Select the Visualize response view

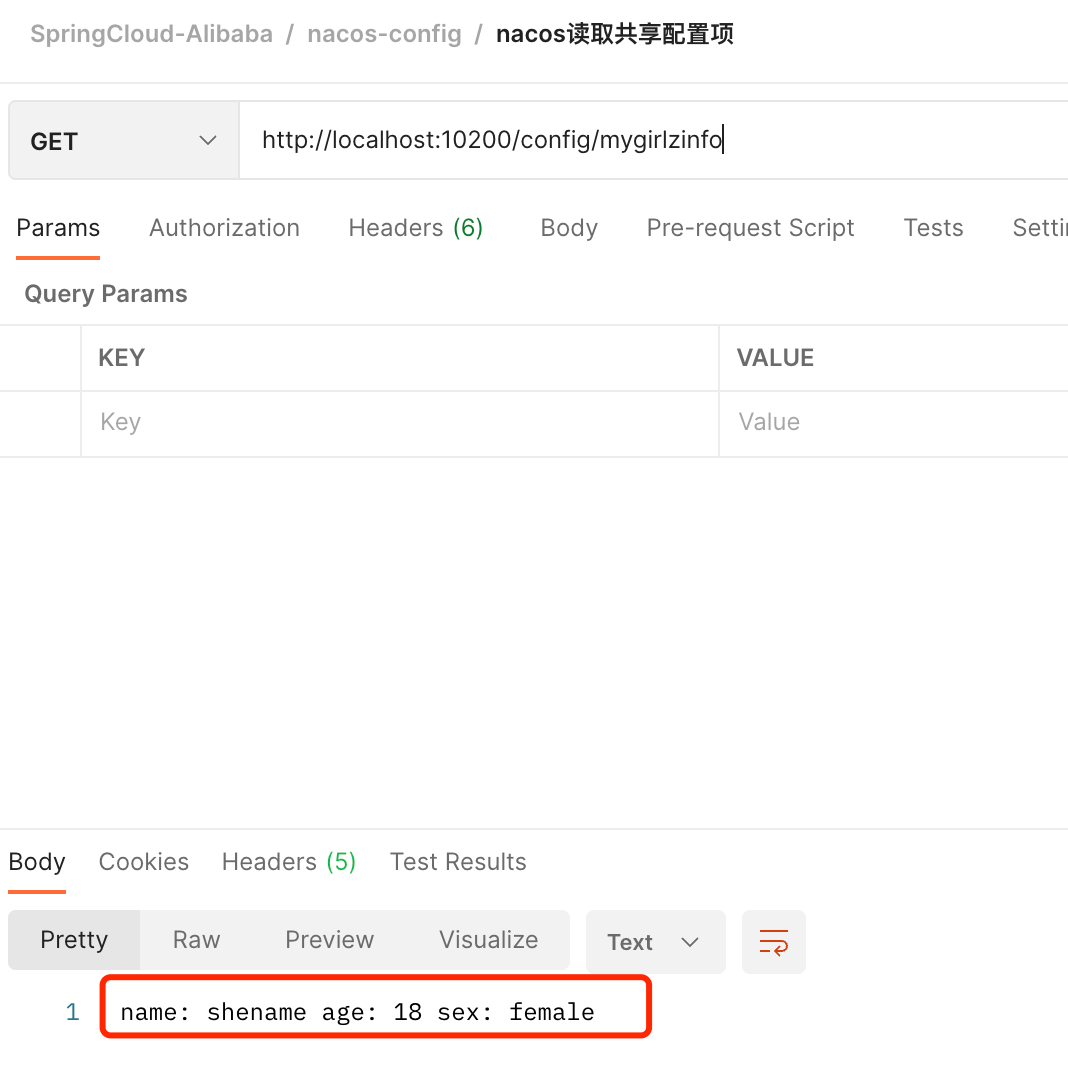coord(488,940)
